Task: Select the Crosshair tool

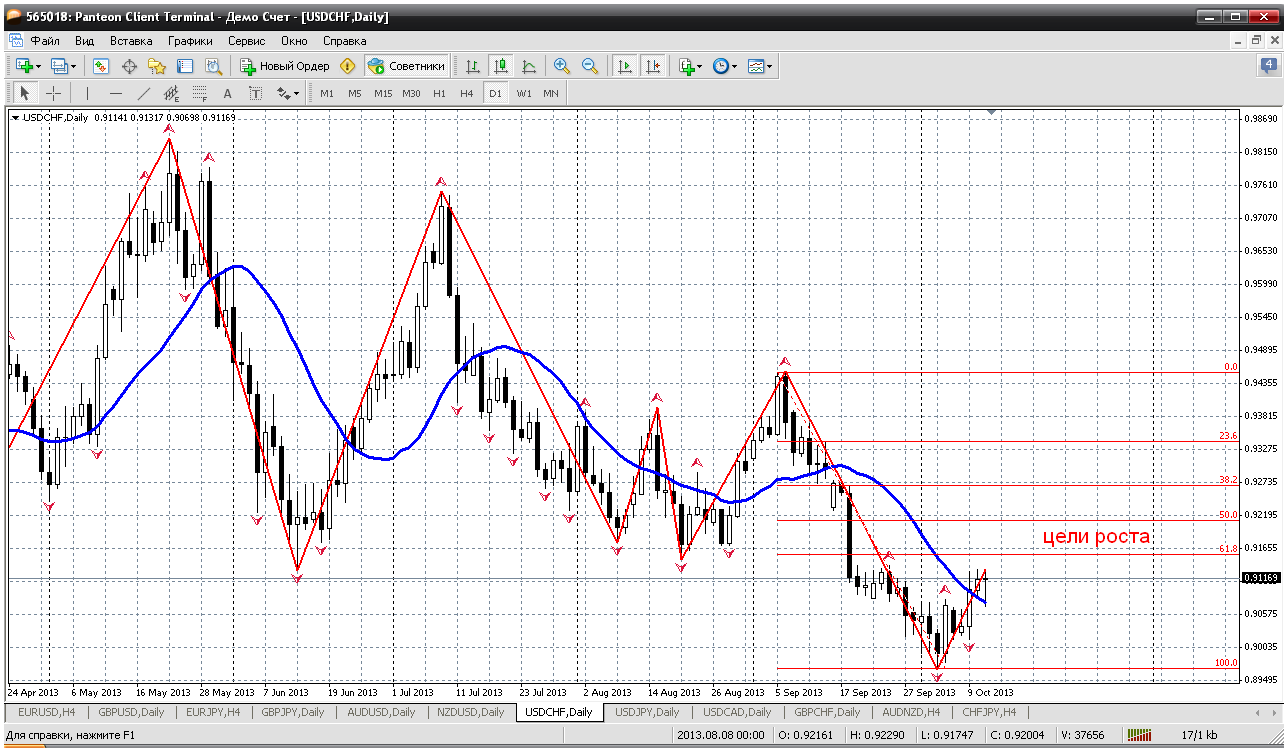Action: (53, 93)
